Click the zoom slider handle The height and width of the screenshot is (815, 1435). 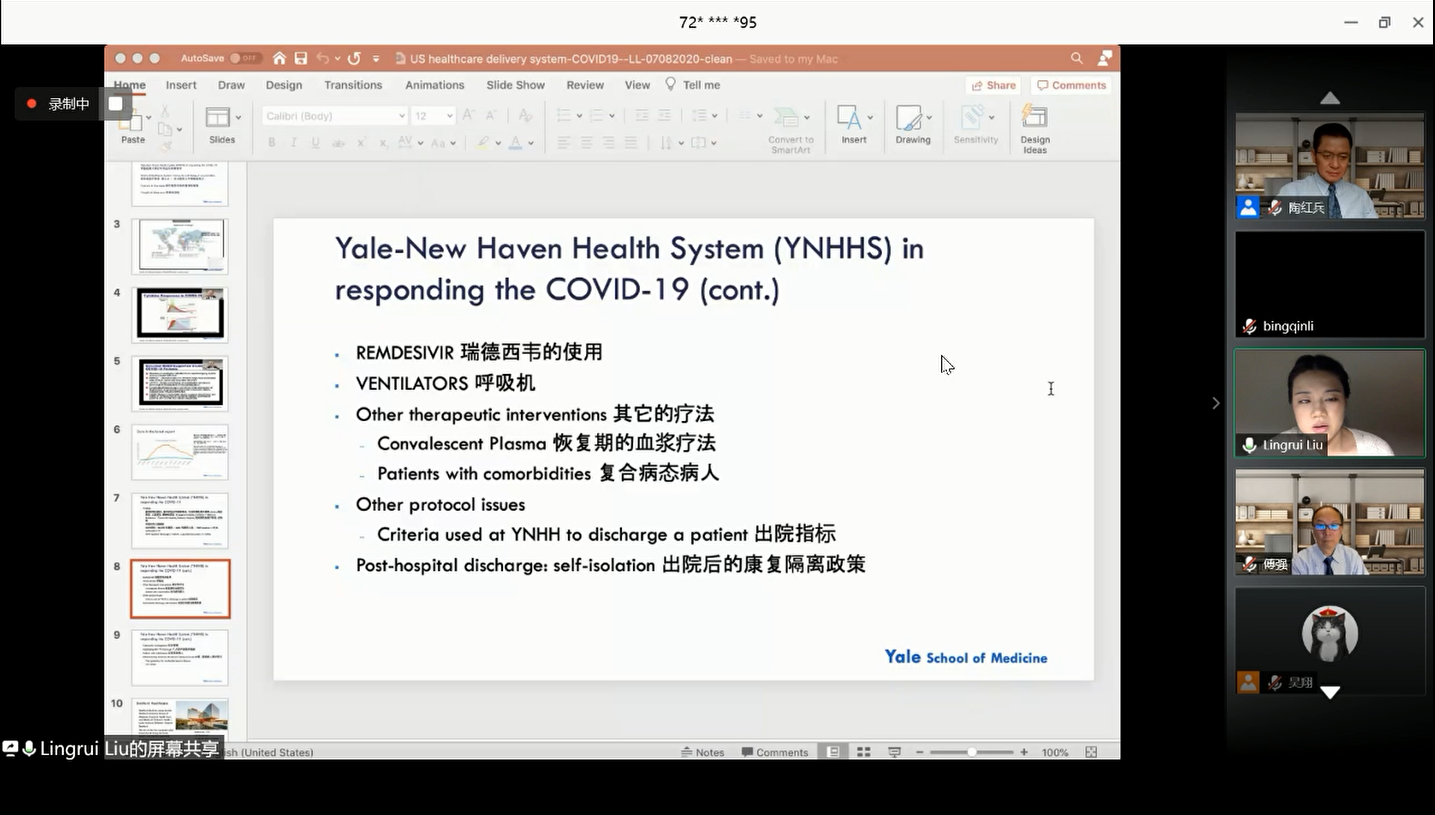(971, 752)
